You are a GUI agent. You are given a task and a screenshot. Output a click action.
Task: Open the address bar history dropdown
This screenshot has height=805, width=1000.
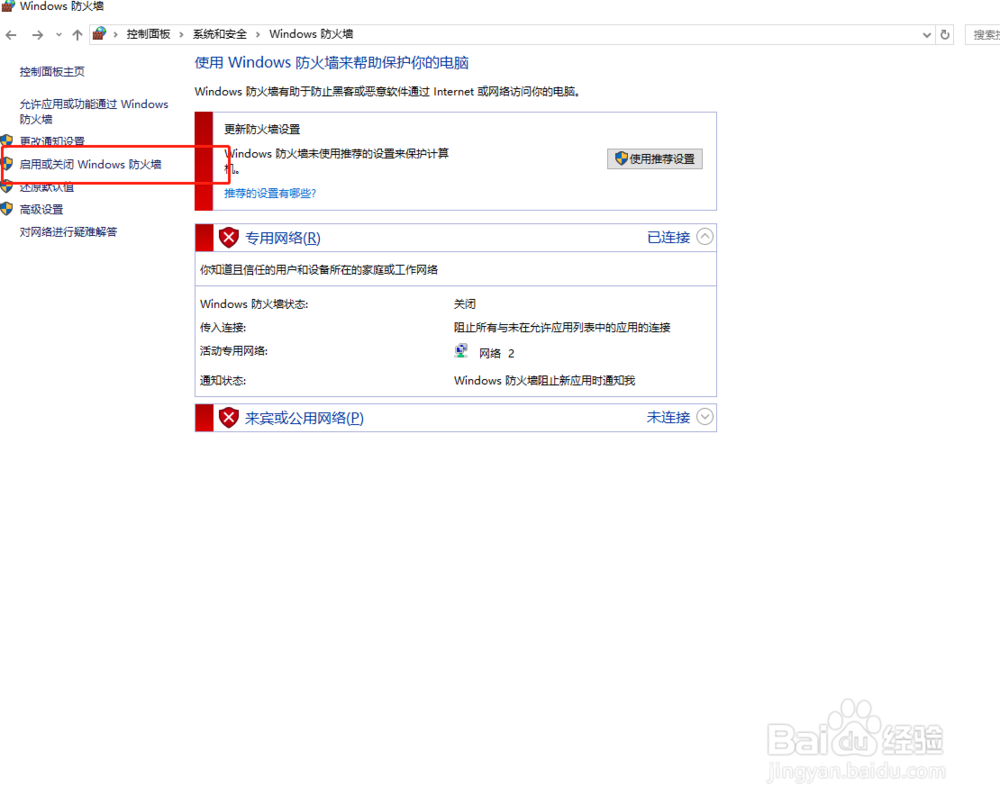[927, 35]
